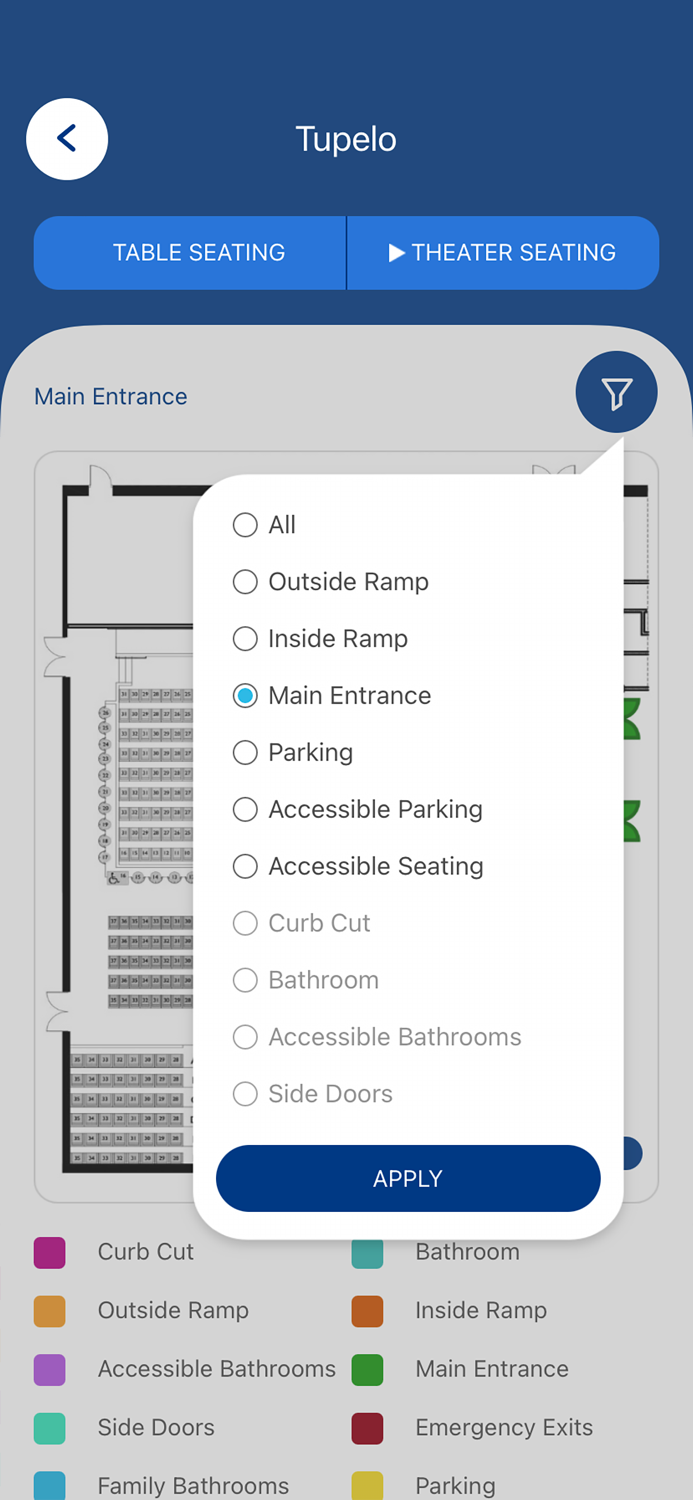The height and width of the screenshot is (1500, 693).
Task: Click the purple Accessible Bathrooms swatch
Action: (49, 1369)
